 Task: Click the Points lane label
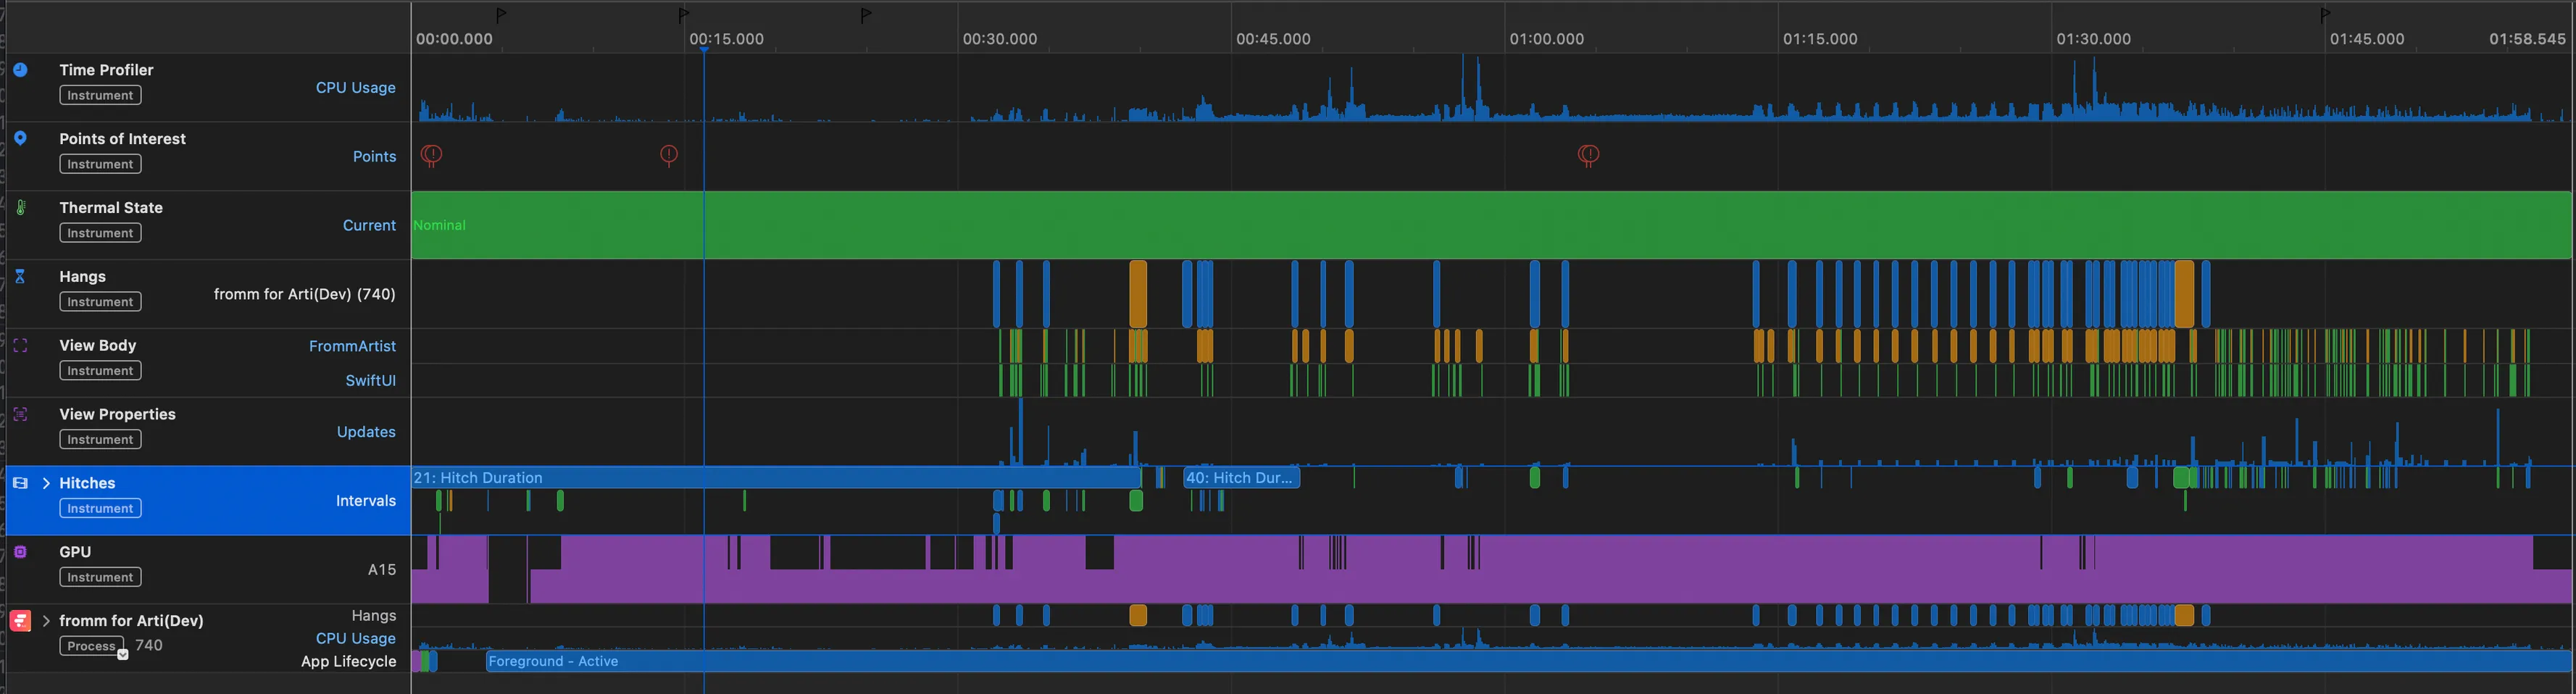374,157
